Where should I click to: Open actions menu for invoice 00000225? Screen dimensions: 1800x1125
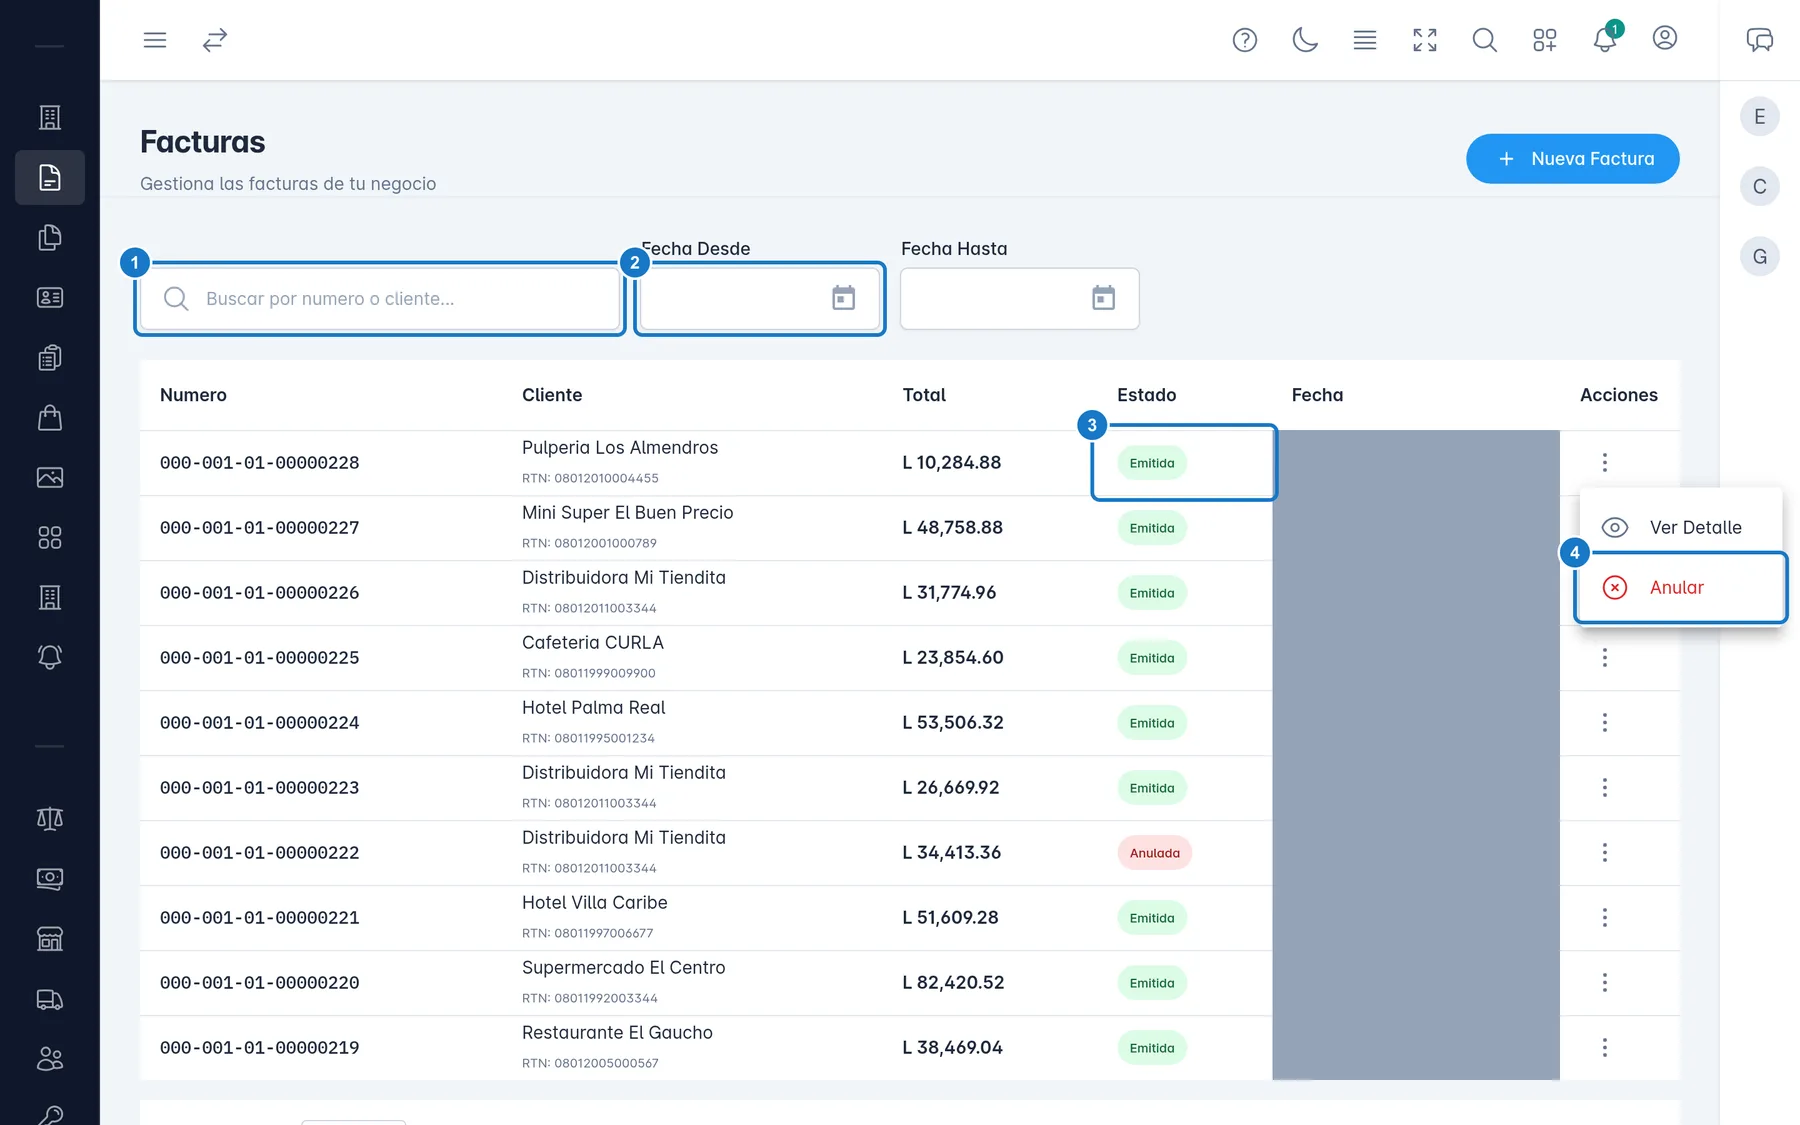(x=1605, y=658)
